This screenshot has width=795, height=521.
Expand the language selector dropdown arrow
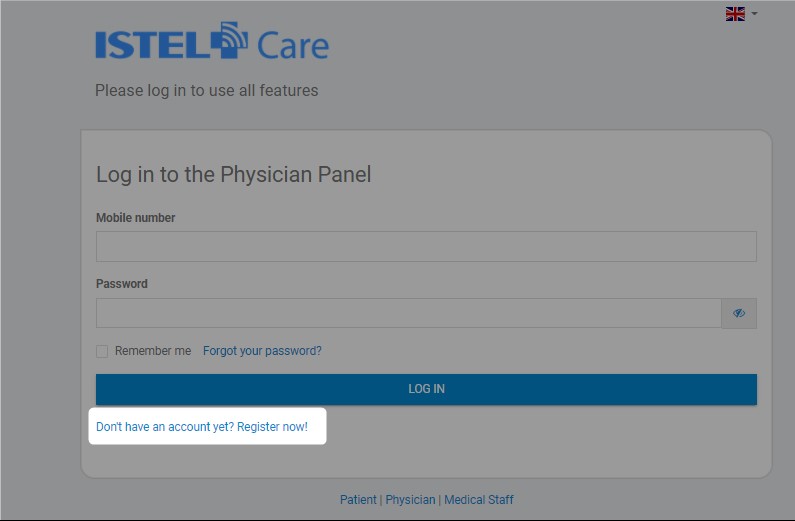click(754, 14)
